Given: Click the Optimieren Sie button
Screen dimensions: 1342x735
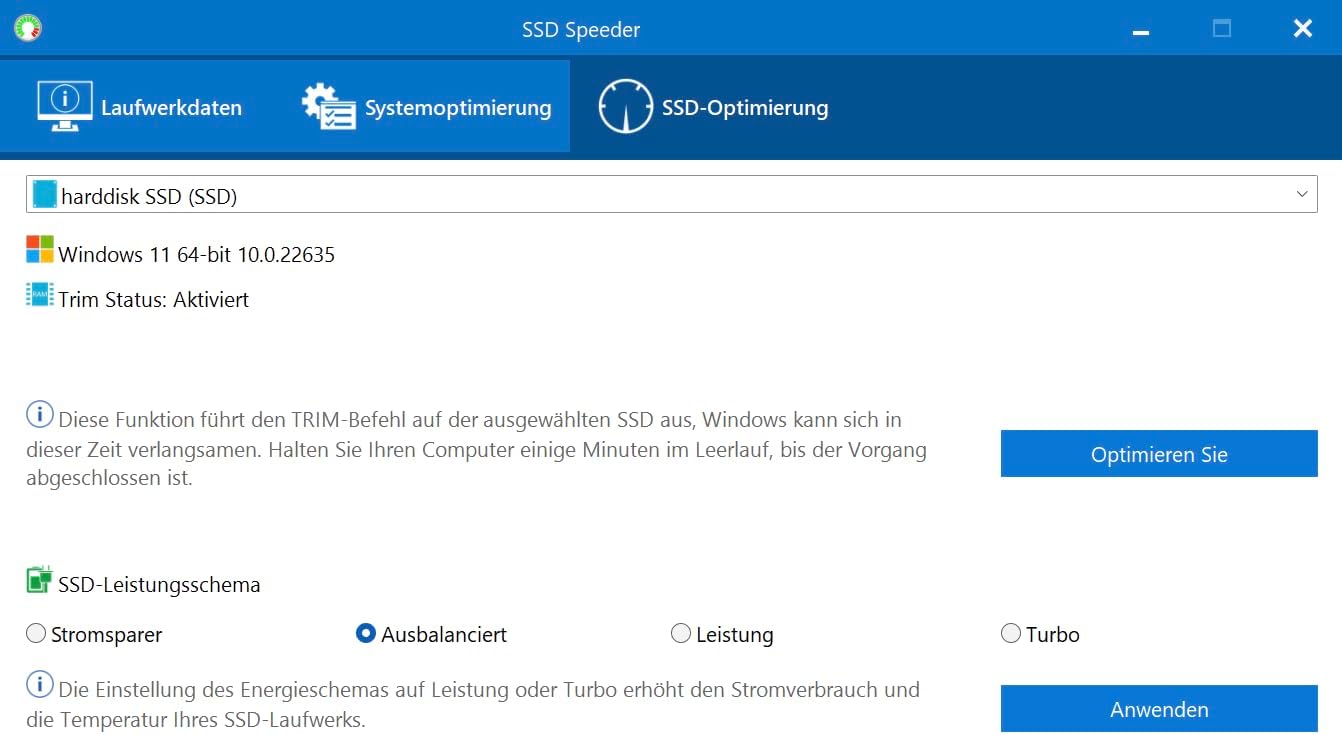Looking at the screenshot, I should 1159,454.
